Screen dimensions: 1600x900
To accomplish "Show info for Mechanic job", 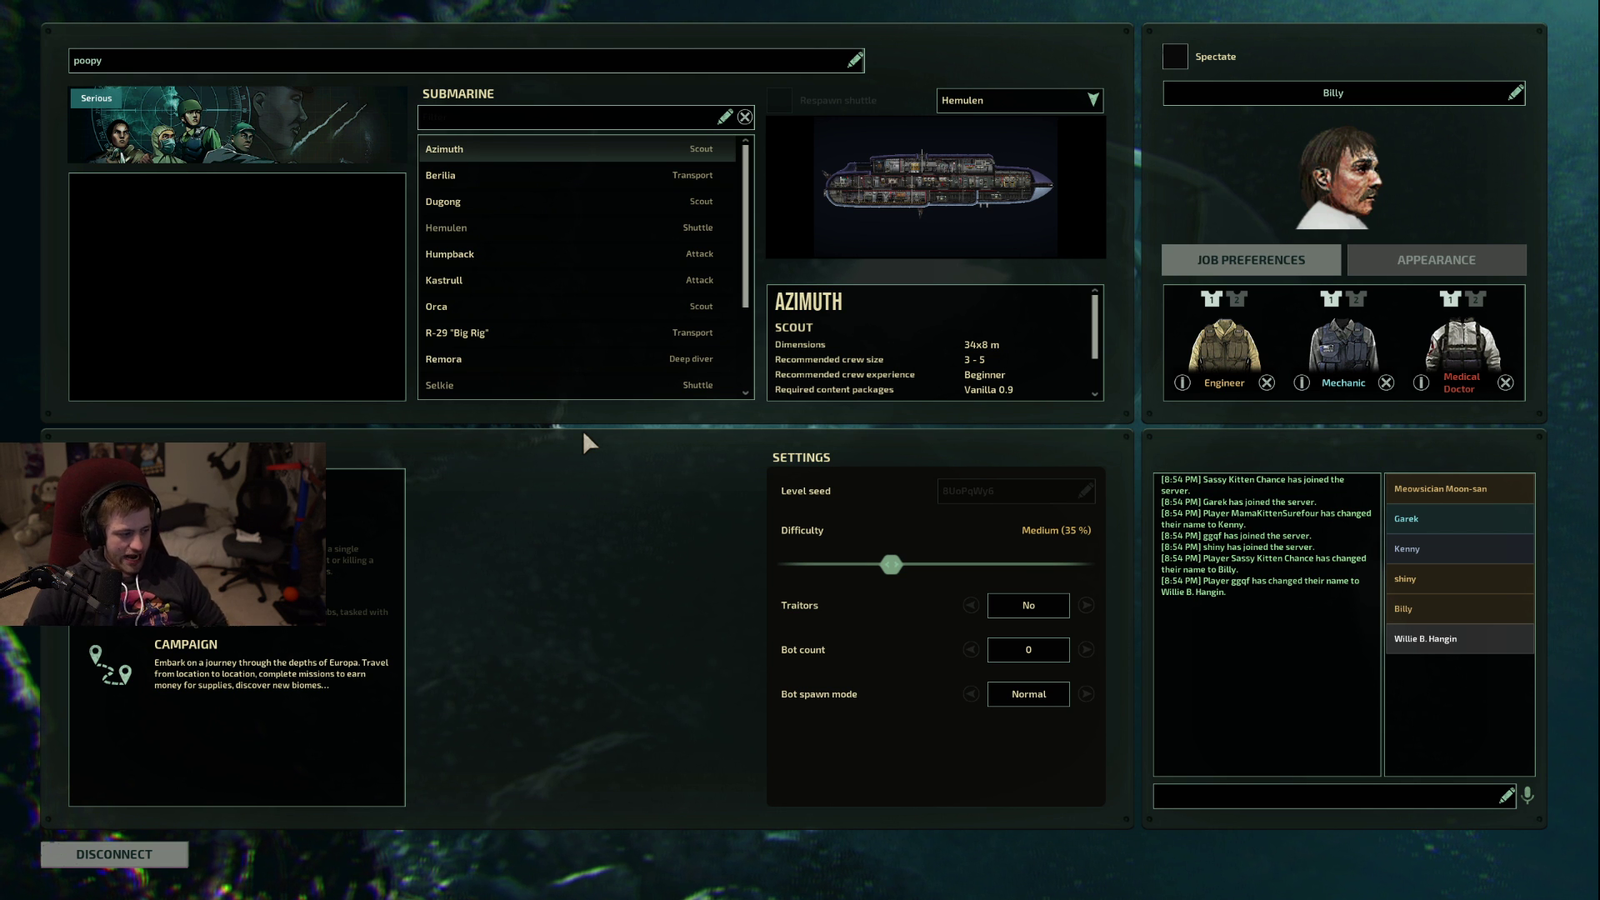I will tap(1301, 383).
